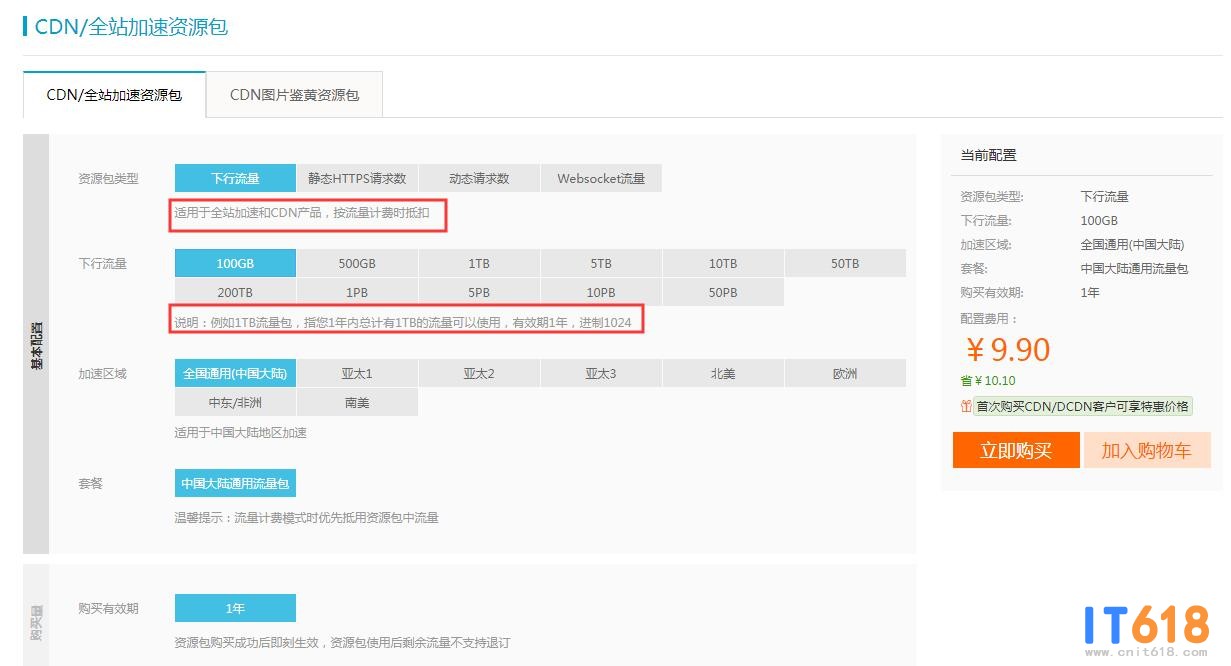Click the gift icon beside first-purchase promo
Screen dimensions: 1231x666
[966, 407]
